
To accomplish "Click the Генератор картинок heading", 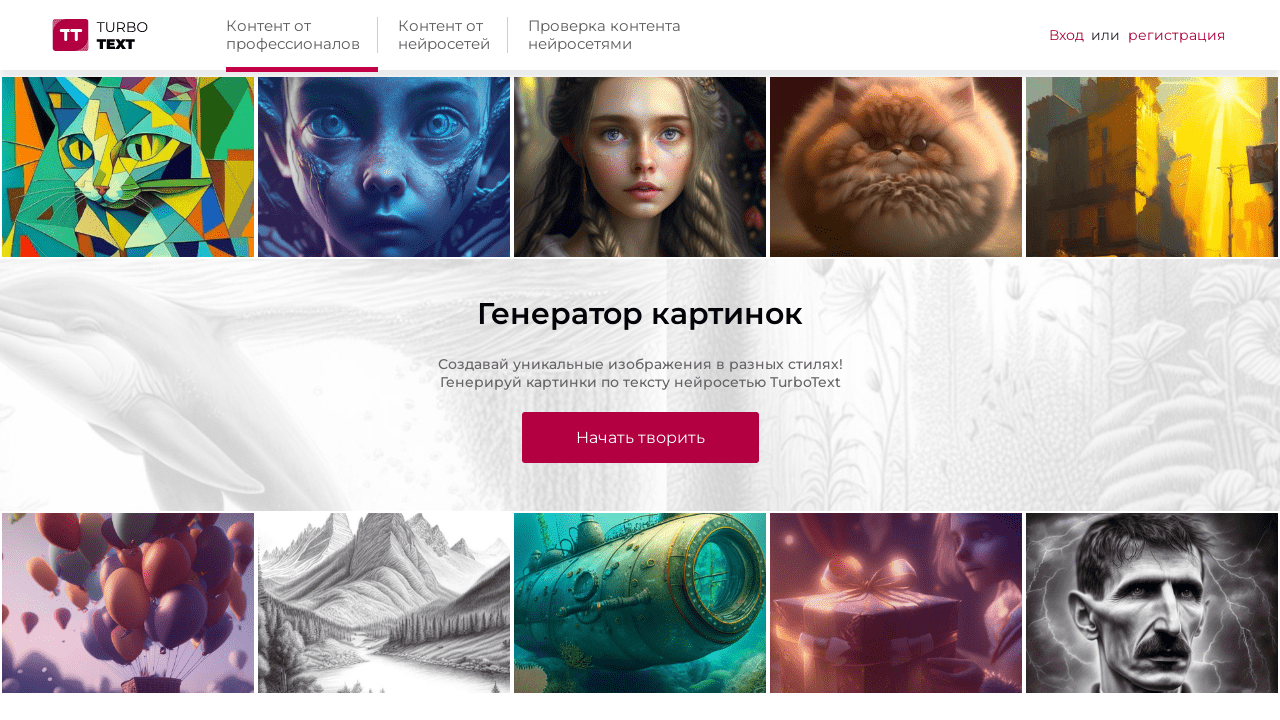I will point(640,314).
